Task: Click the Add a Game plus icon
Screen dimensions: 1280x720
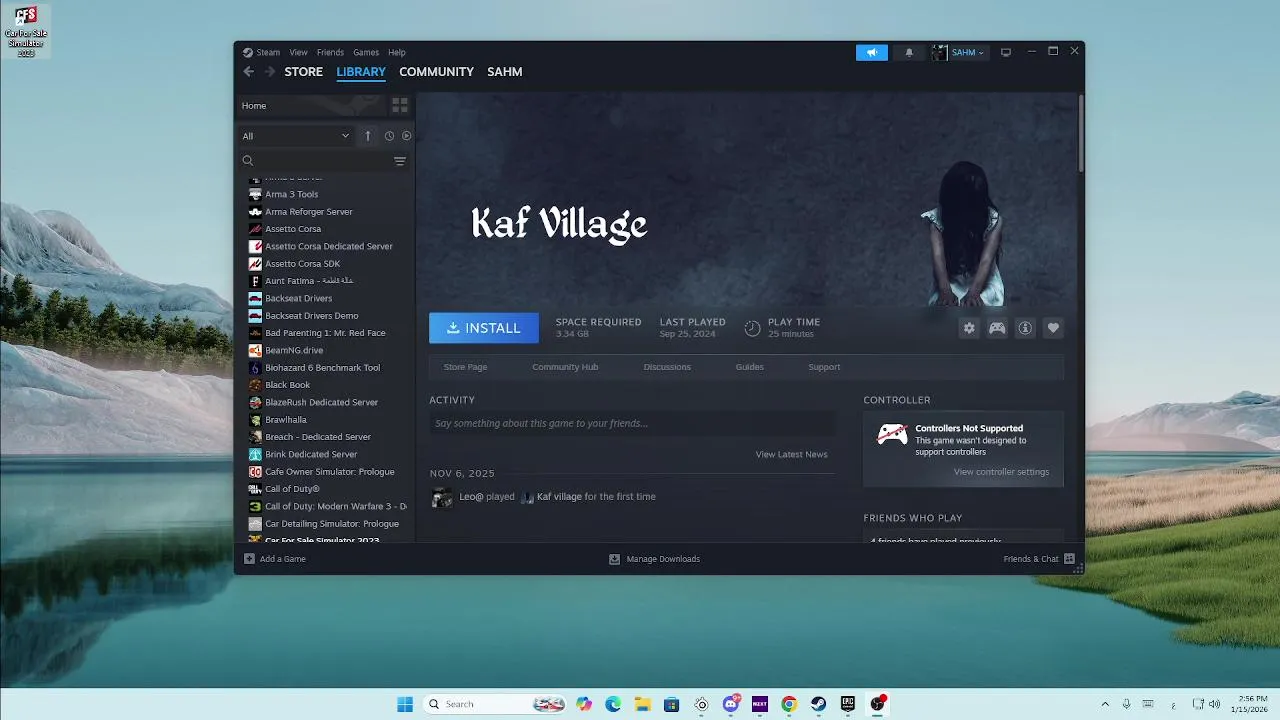Action: pyautogui.click(x=249, y=559)
